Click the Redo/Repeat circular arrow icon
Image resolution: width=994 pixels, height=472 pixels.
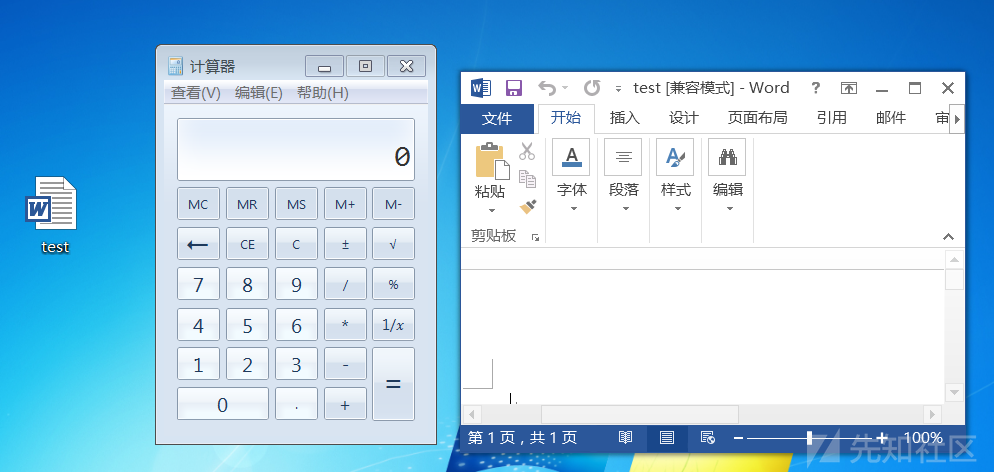(x=592, y=87)
